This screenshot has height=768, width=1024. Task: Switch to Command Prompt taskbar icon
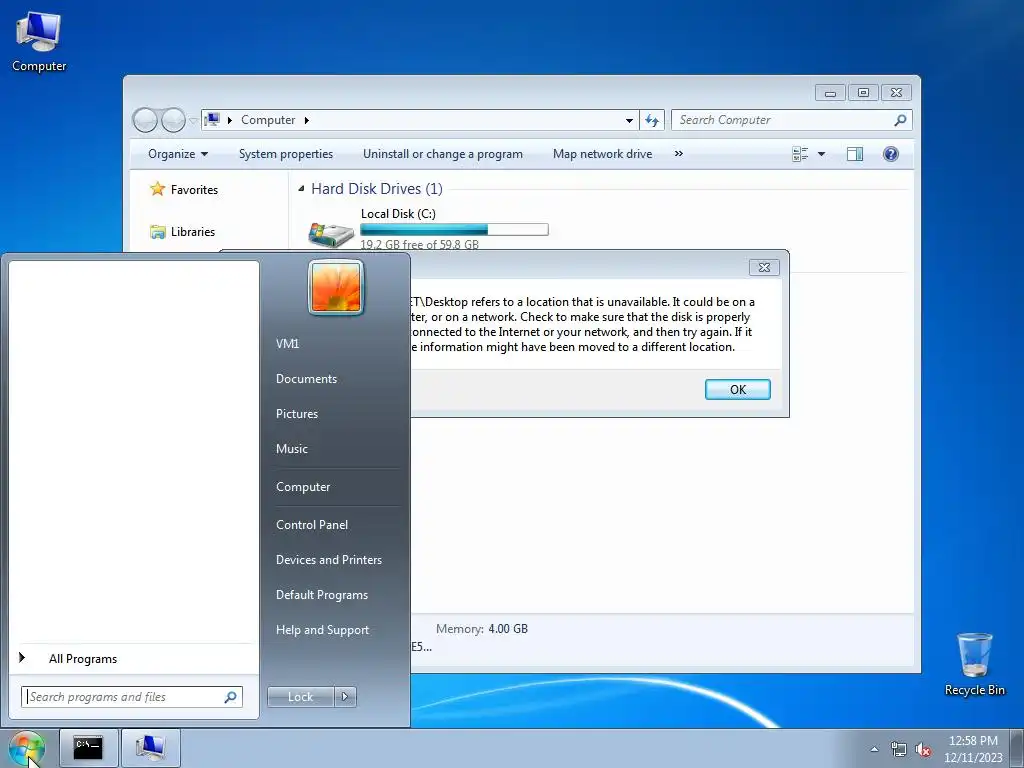tap(88, 748)
